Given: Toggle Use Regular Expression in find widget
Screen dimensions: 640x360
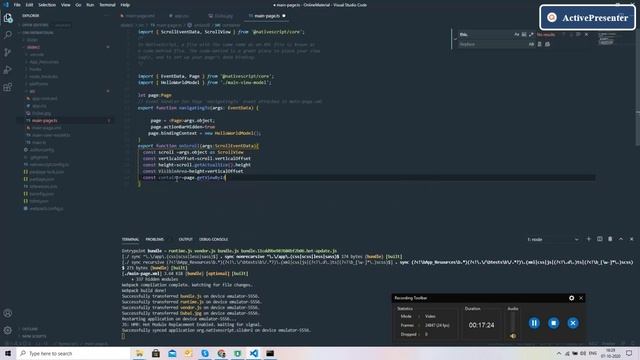Looking at the screenshot, I should (x=531, y=35).
